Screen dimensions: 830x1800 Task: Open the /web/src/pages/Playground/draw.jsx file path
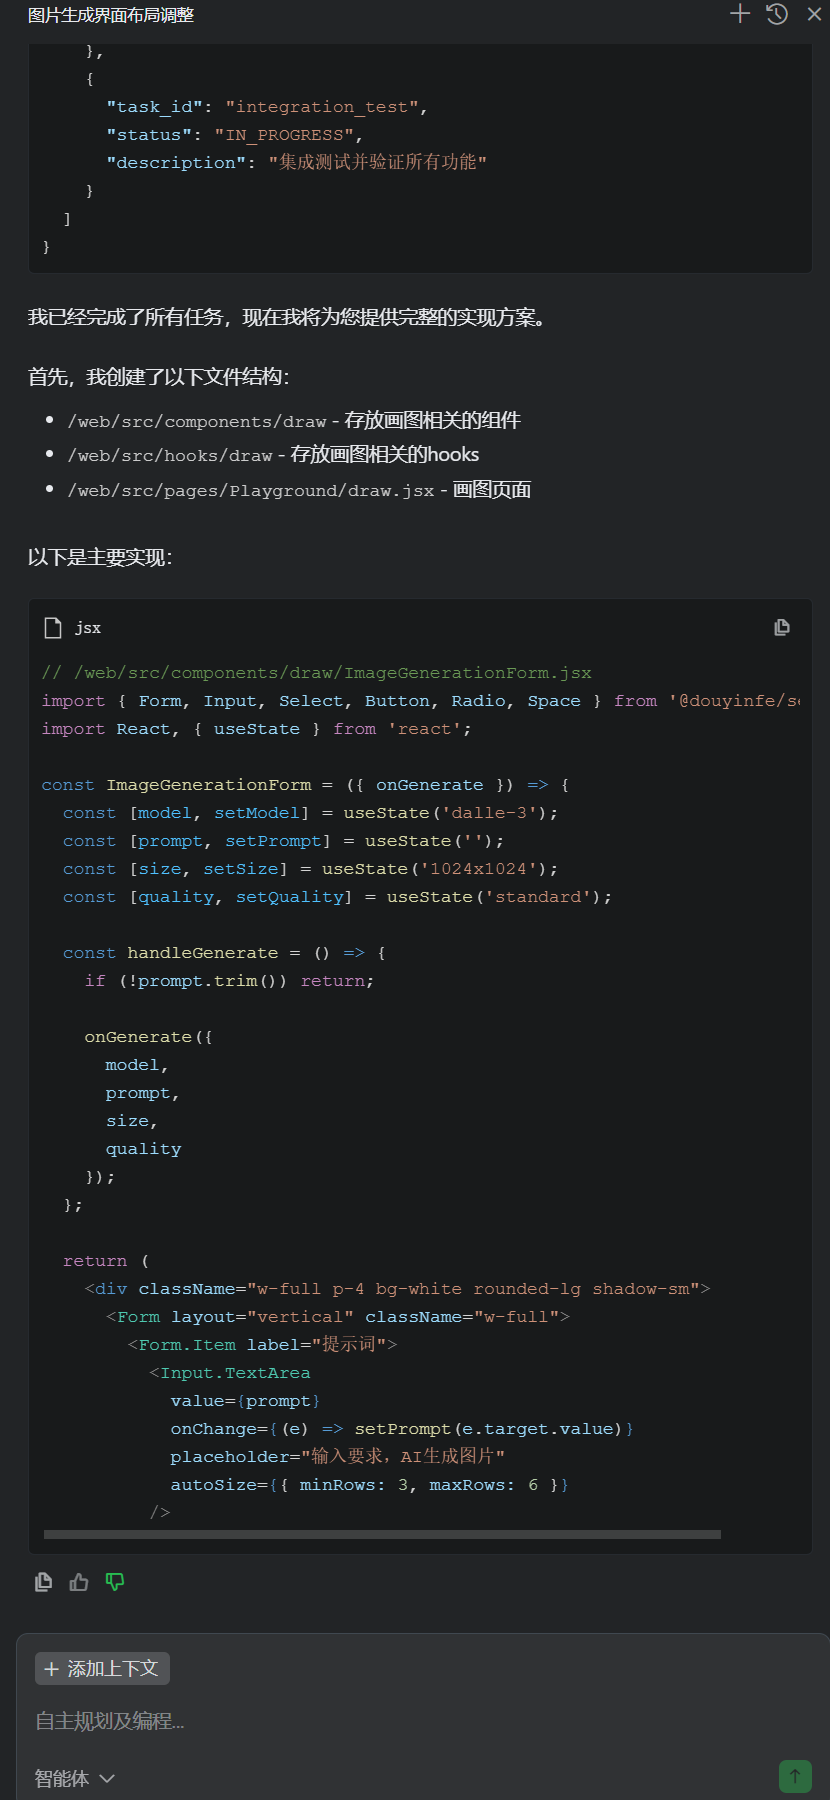[x=250, y=490]
